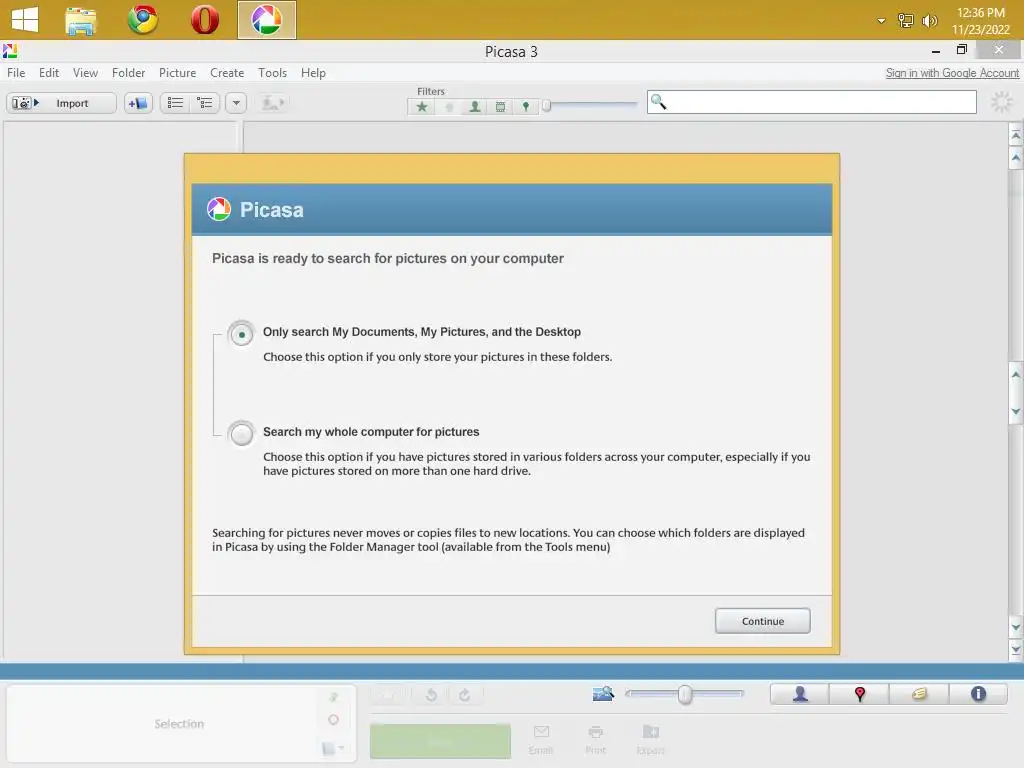Adjust the Filters date range slider
The height and width of the screenshot is (768, 1024).
(x=547, y=105)
